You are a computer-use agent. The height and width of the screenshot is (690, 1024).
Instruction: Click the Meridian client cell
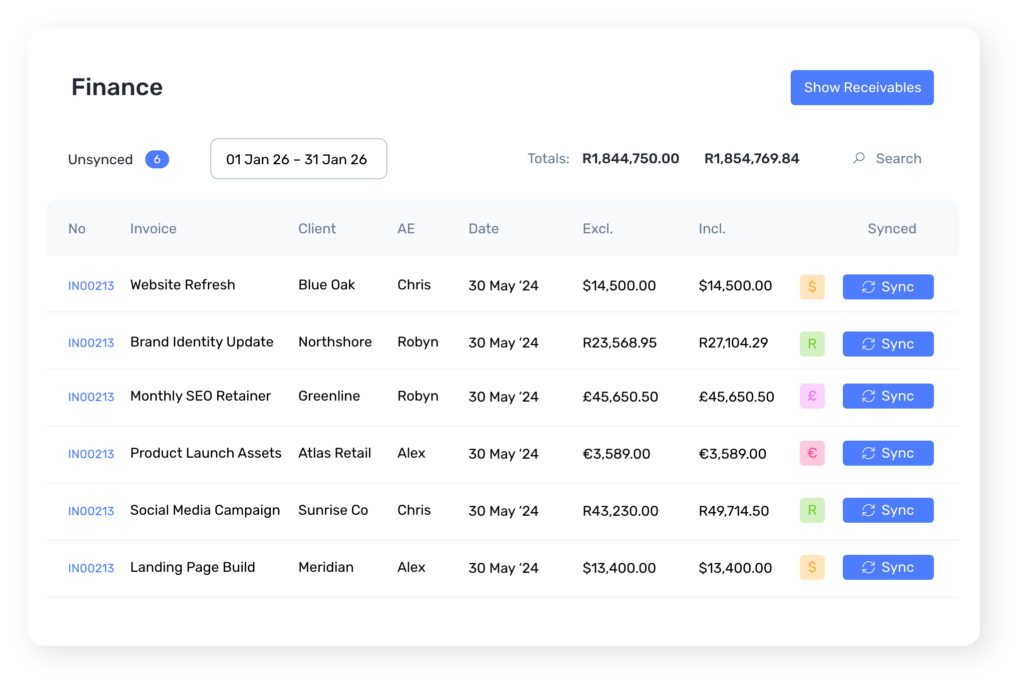point(326,567)
